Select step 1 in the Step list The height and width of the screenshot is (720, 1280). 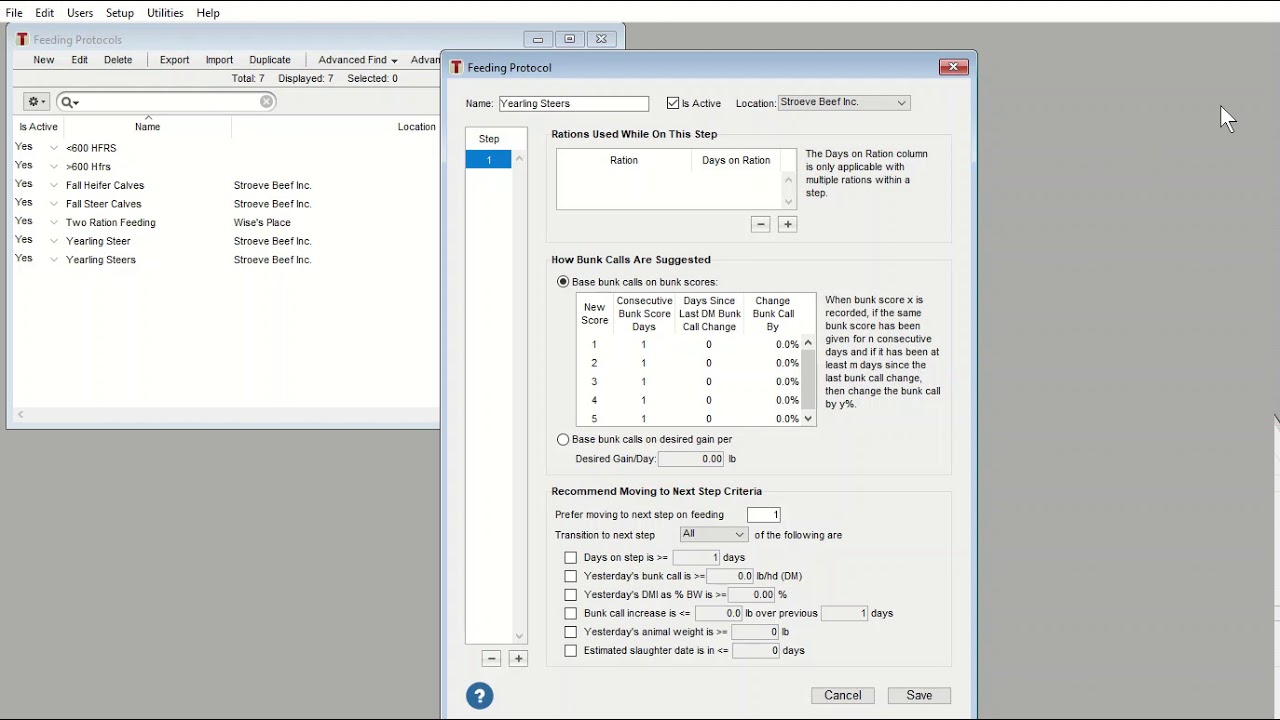(x=488, y=160)
